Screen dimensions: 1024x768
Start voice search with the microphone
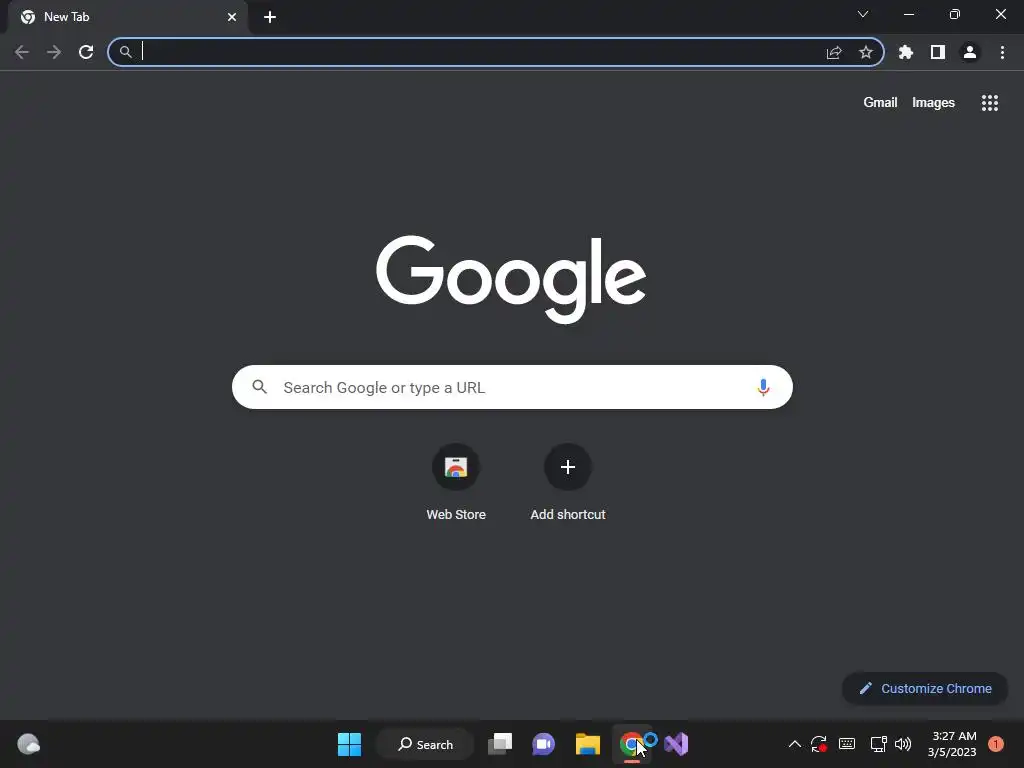coord(763,387)
